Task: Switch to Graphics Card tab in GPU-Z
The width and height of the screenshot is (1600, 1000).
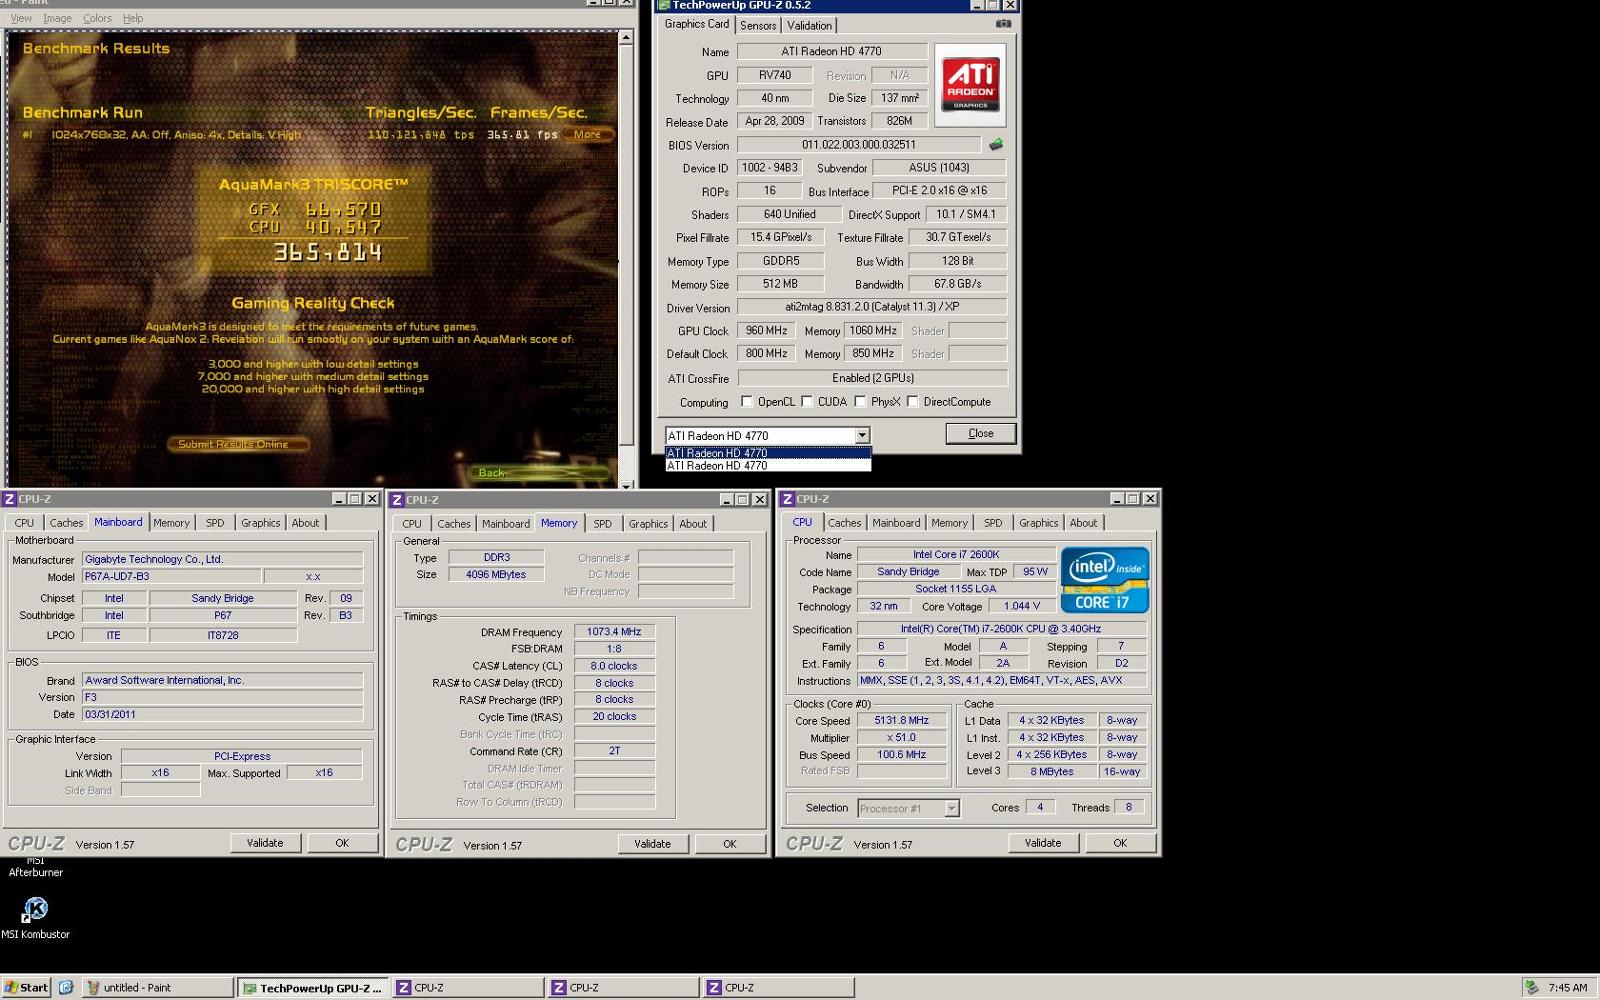Action: [x=697, y=24]
